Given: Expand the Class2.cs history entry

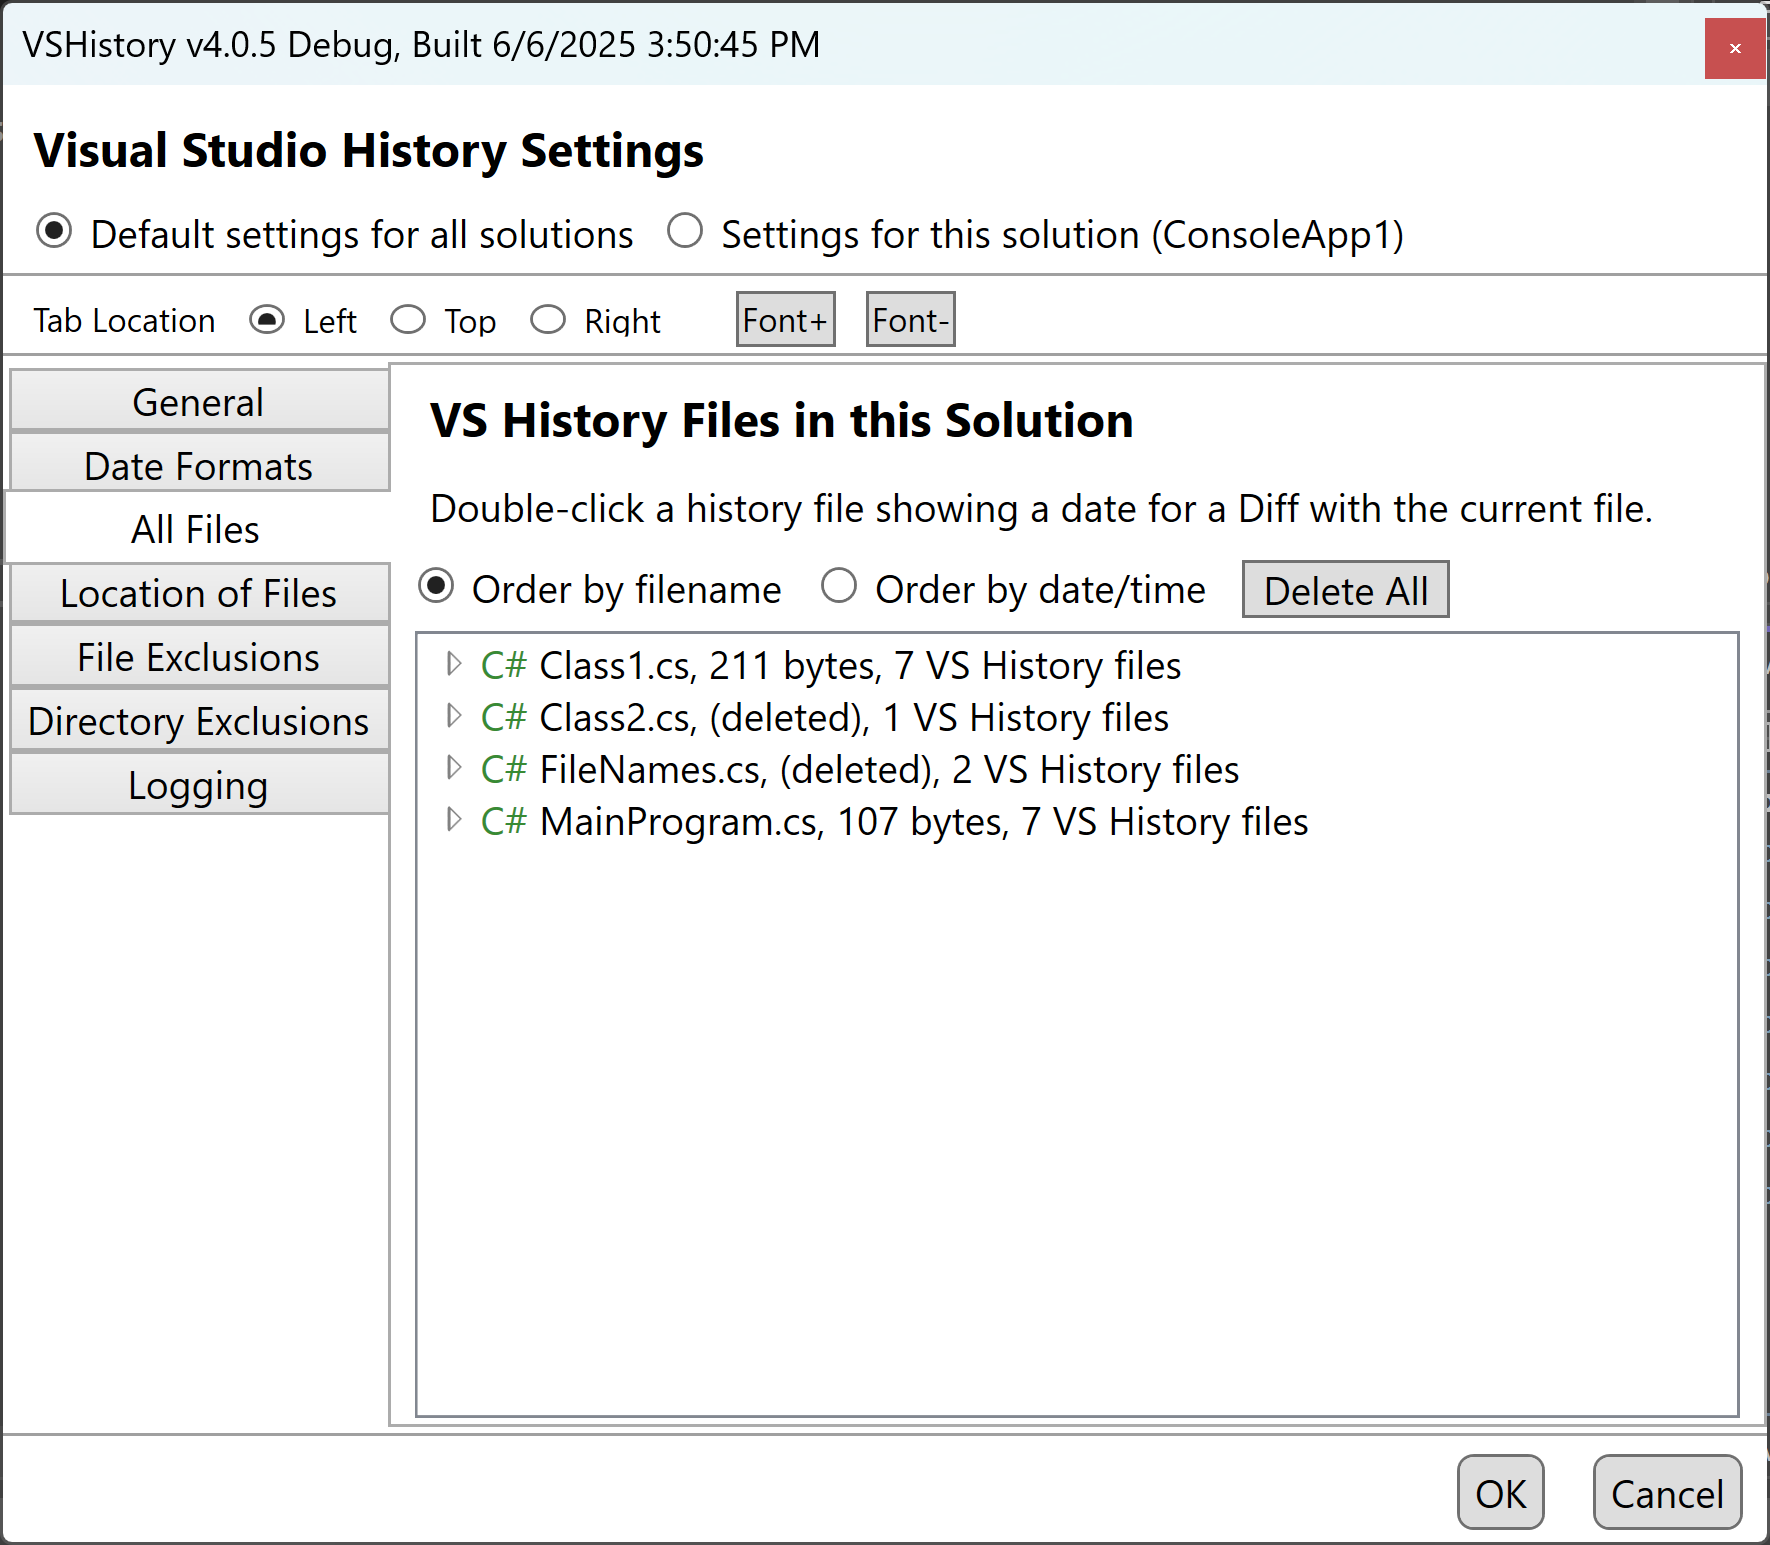Looking at the screenshot, I should 453,715.
